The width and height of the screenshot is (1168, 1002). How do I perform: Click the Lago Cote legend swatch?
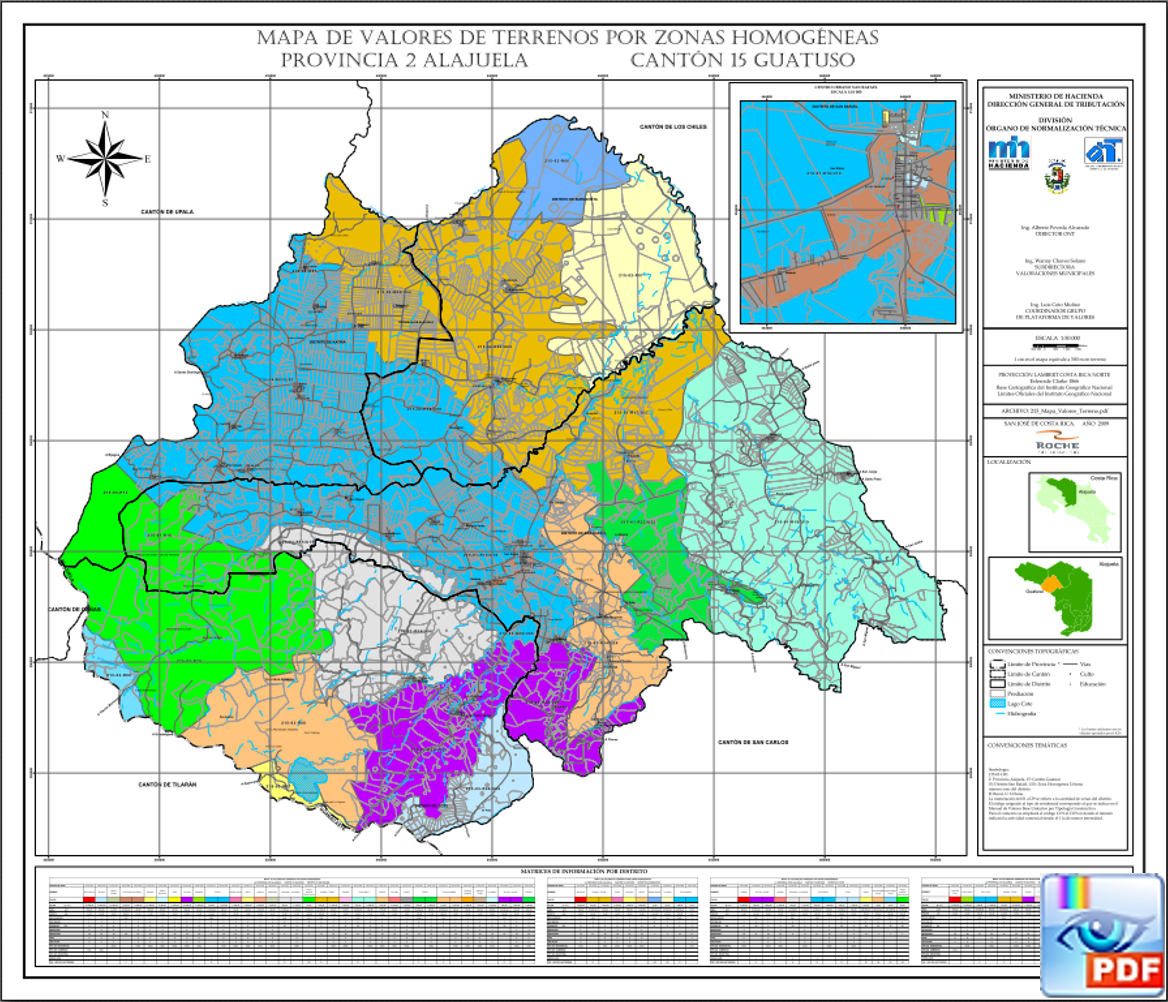[x=997, y=703]
